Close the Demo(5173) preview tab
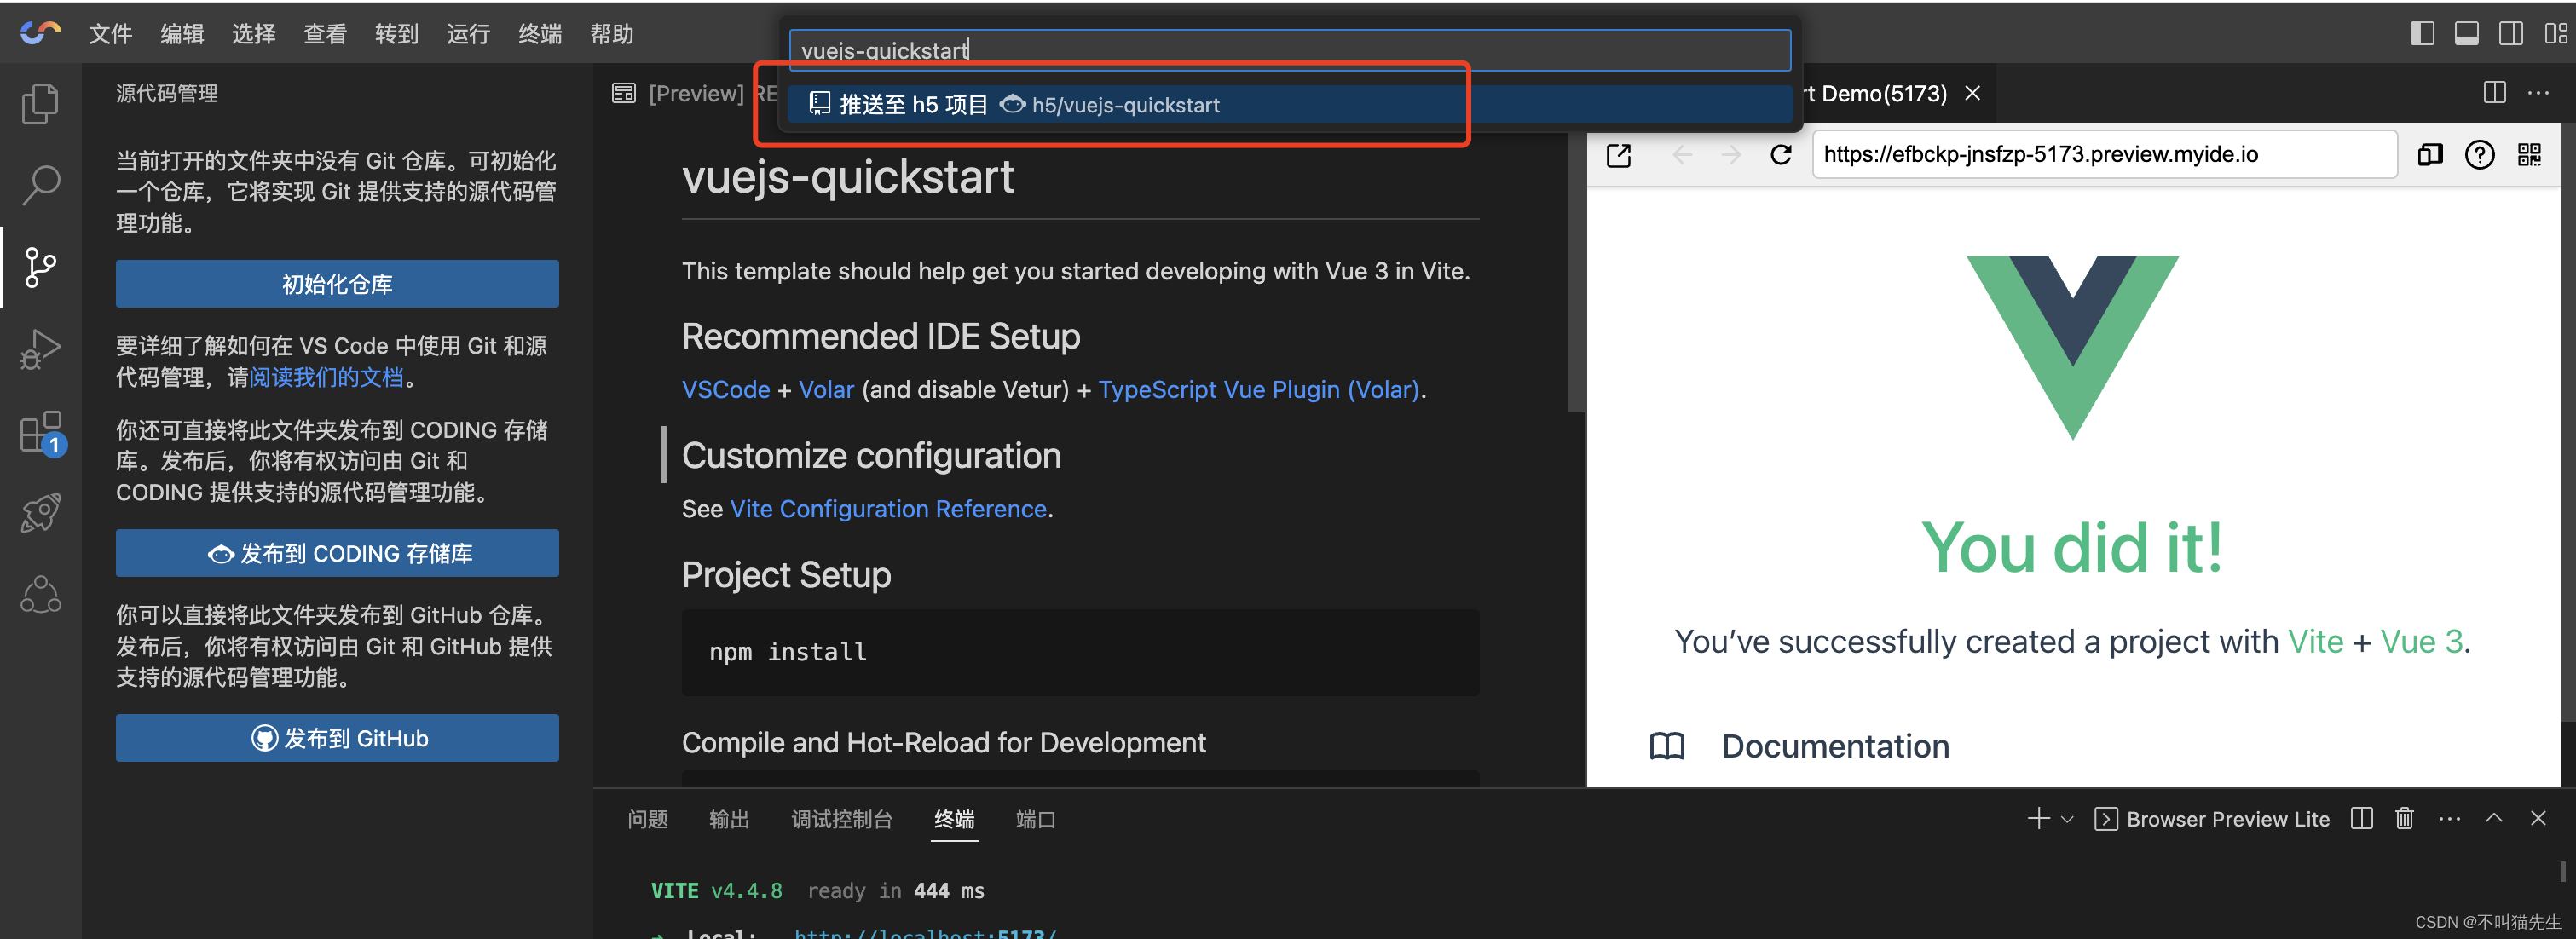Viewport: 2576px width, 939px height. coord(1972,93)
